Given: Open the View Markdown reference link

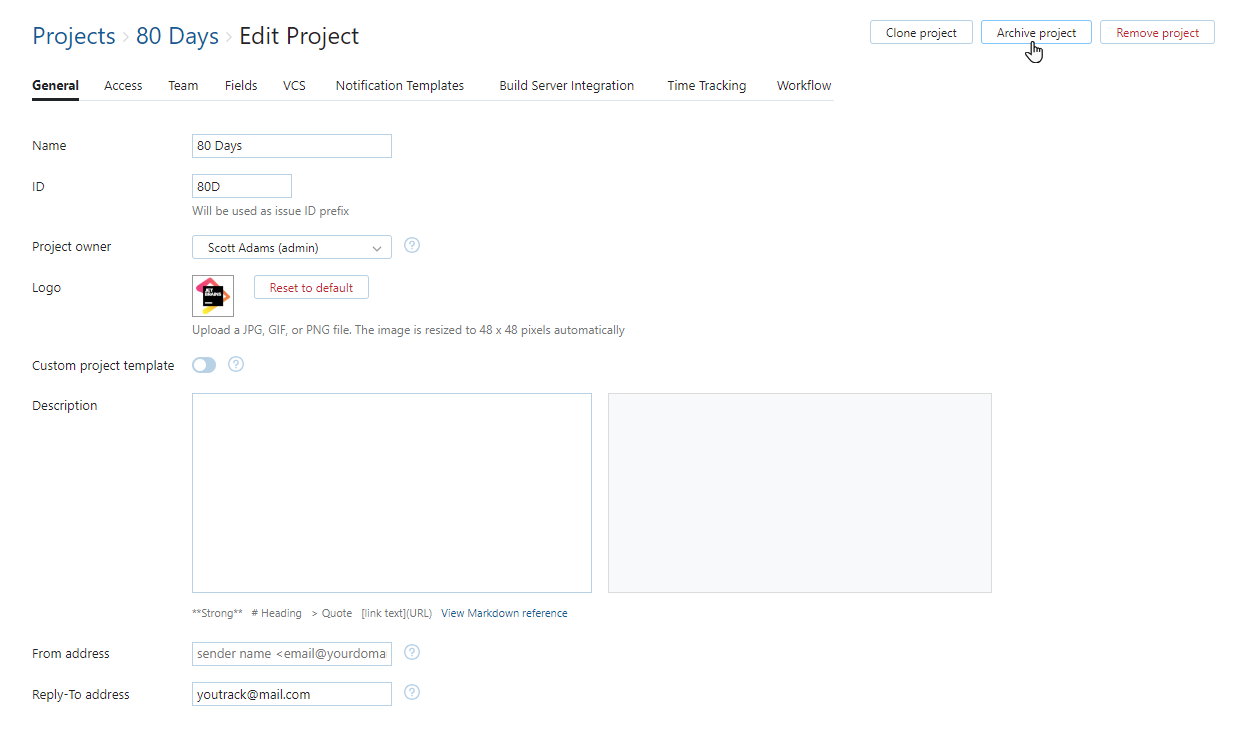Looking at the screenshot, I should pos(503,612).
